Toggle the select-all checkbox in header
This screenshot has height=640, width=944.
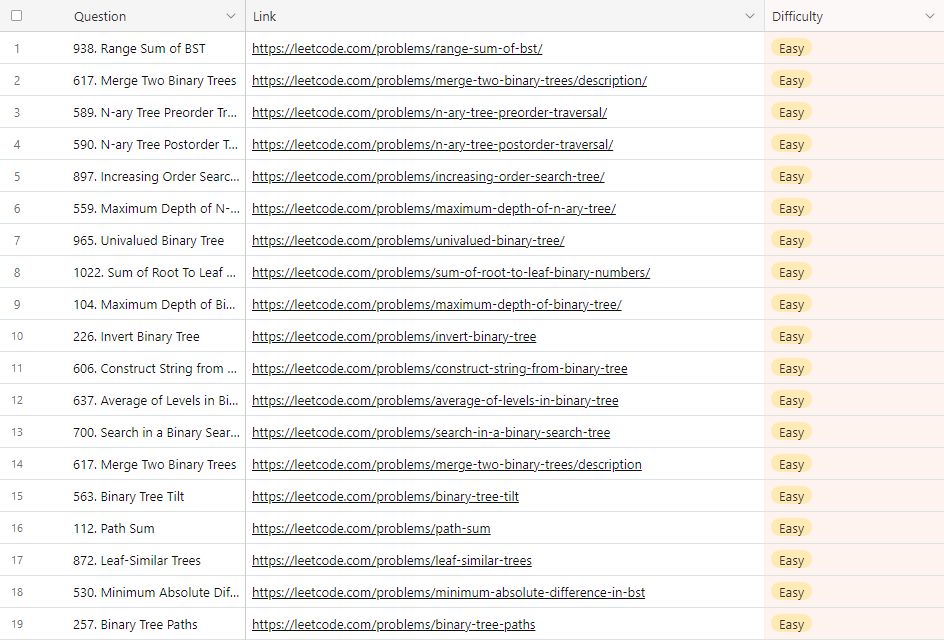pyautogui.click(x=17, y=16)
